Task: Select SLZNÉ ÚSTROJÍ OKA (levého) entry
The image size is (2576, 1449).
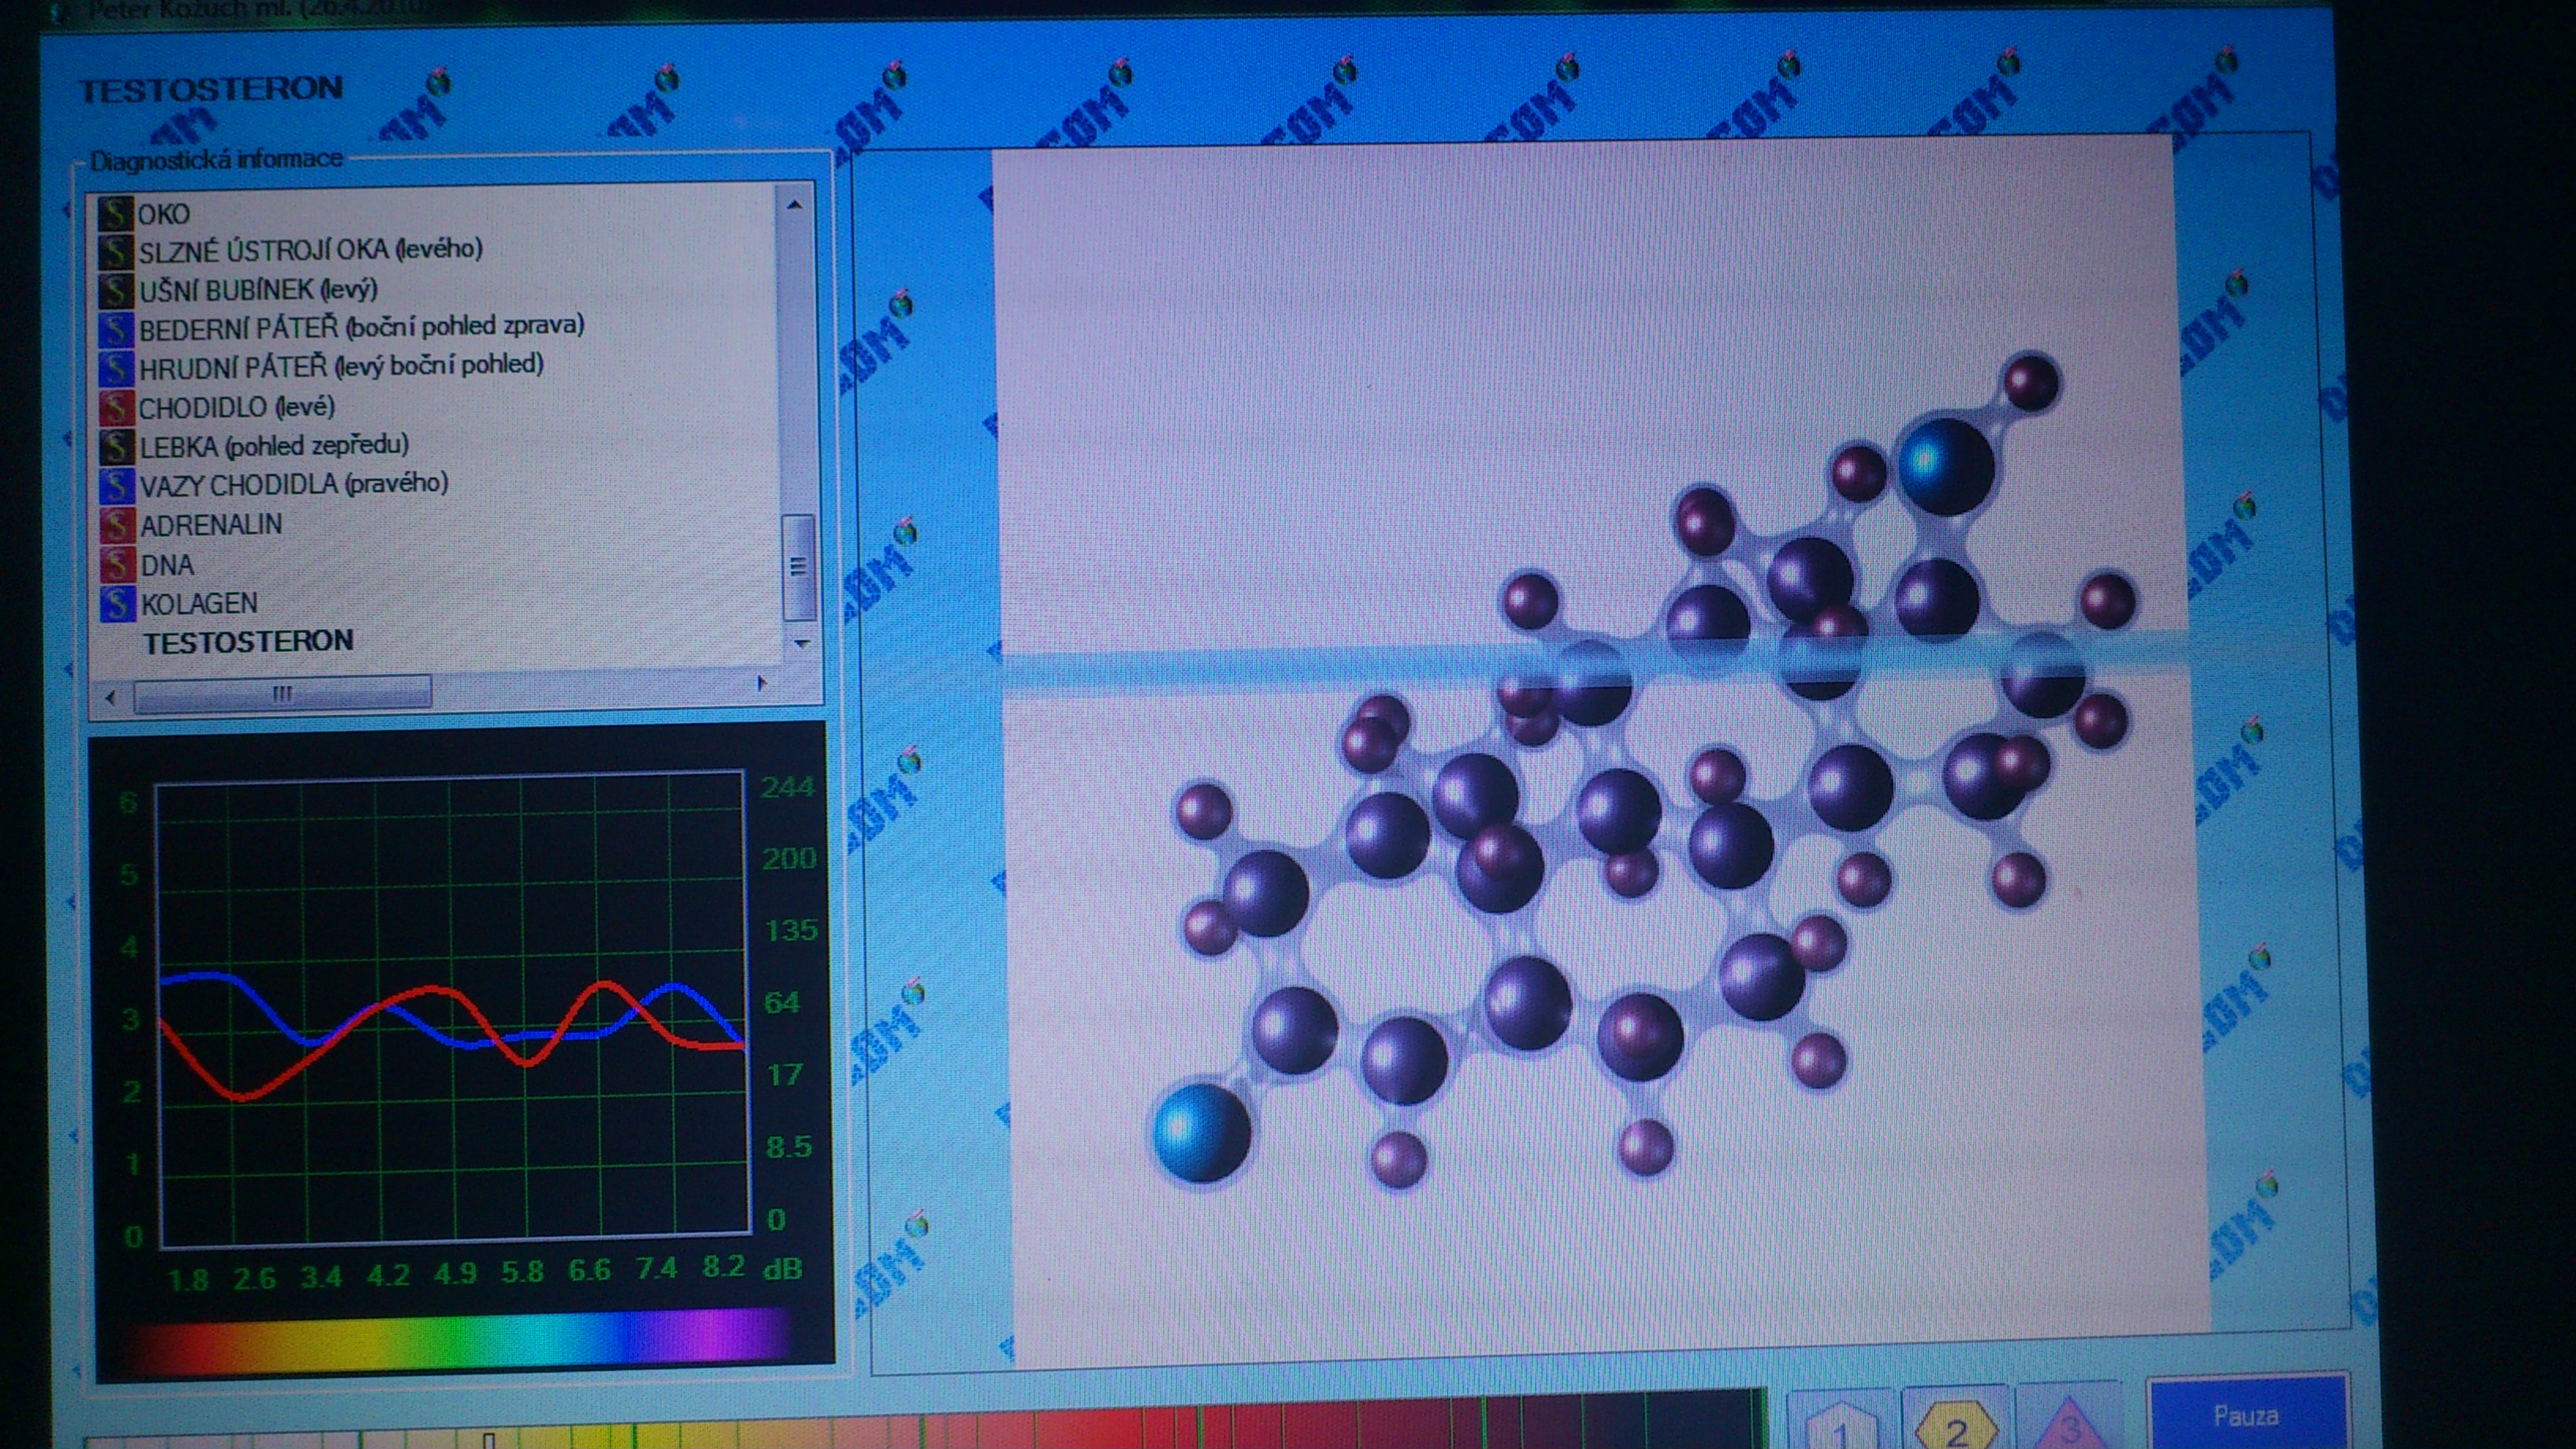Action: point(311,249)
